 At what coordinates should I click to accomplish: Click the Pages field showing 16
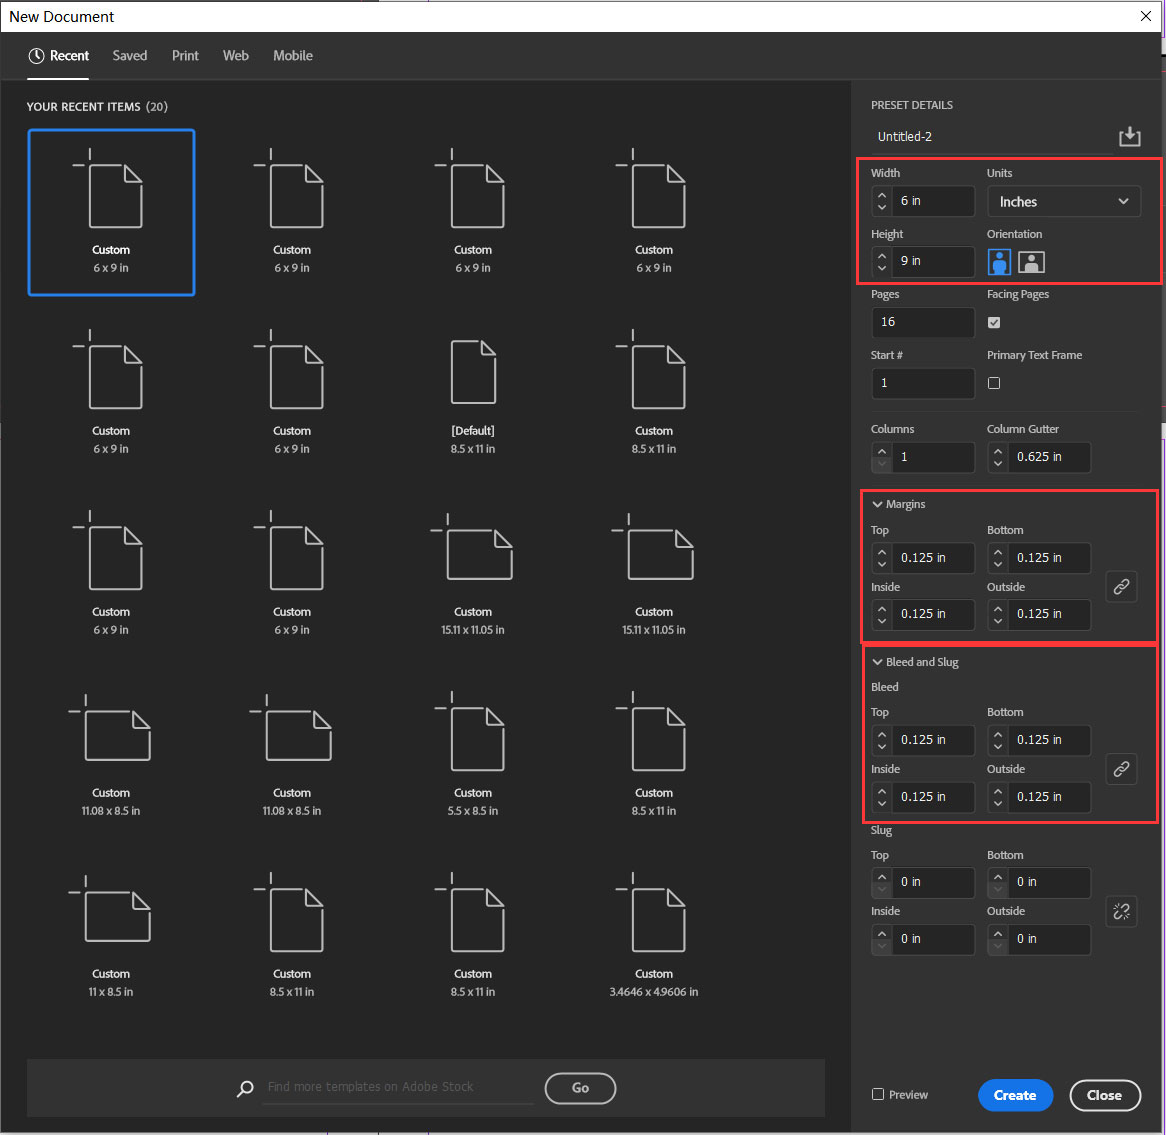(922, 322)
